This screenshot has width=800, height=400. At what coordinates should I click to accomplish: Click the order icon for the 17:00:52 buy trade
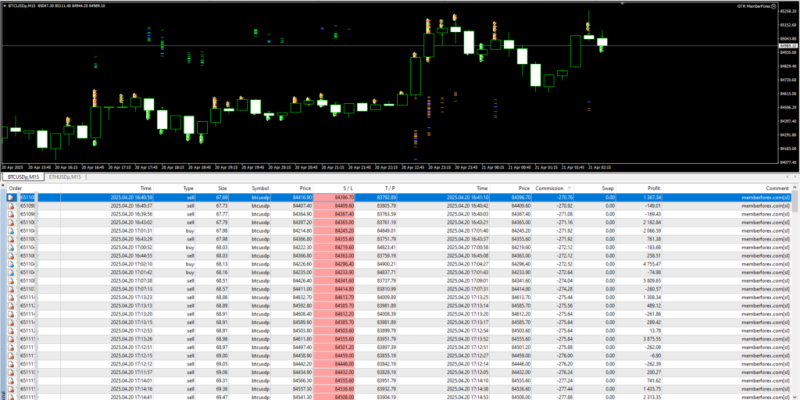click(x=10, y=250)
